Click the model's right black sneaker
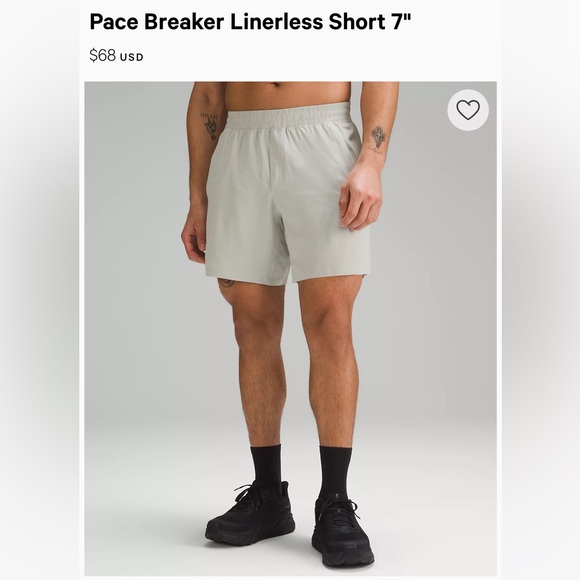580x580 pixels. click(342, 532)
